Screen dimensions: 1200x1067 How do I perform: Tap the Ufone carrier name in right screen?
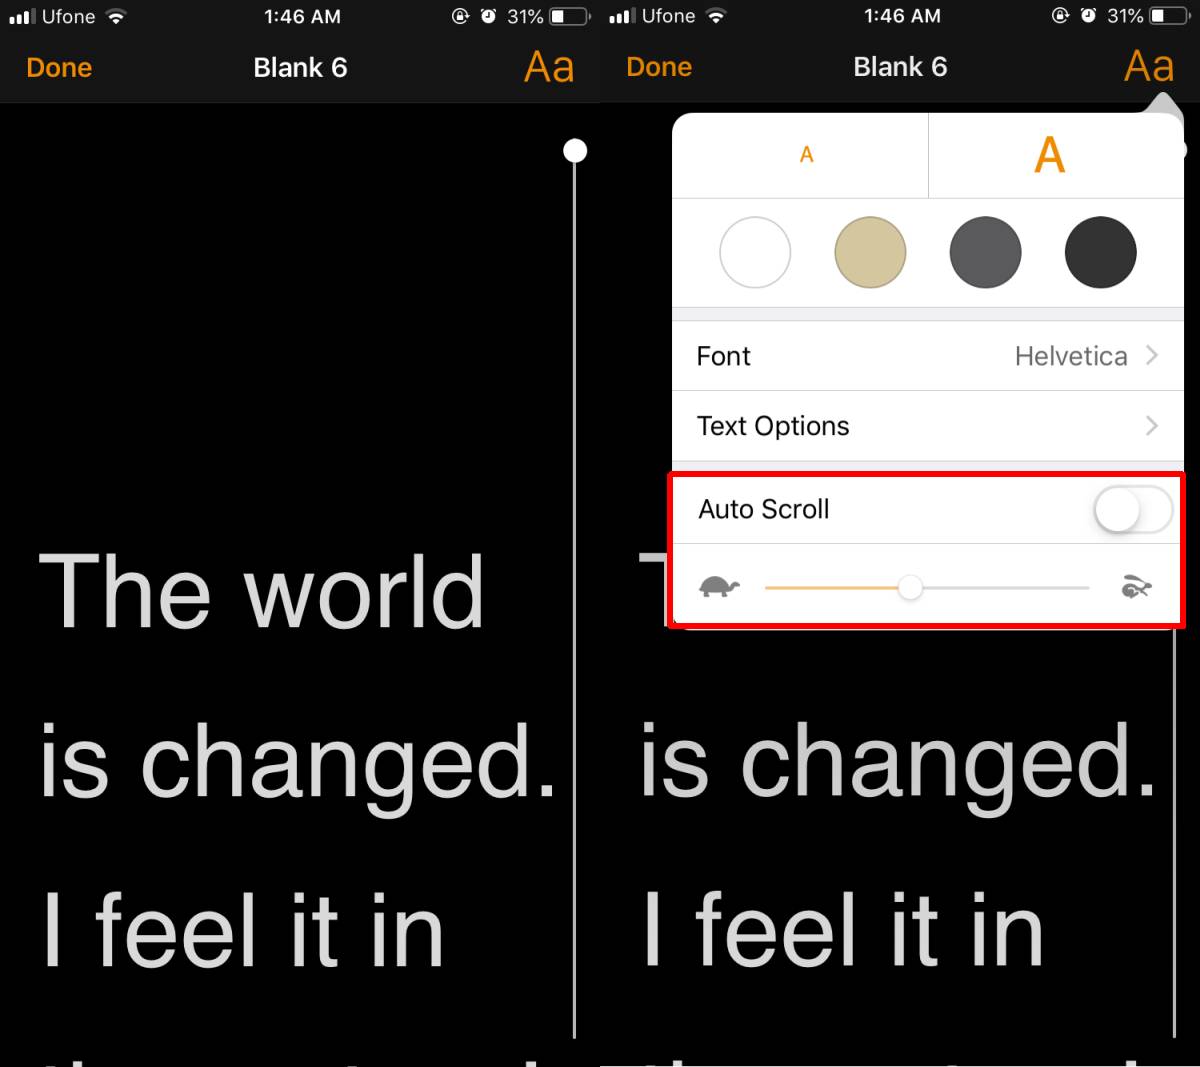tap(669, 17)
